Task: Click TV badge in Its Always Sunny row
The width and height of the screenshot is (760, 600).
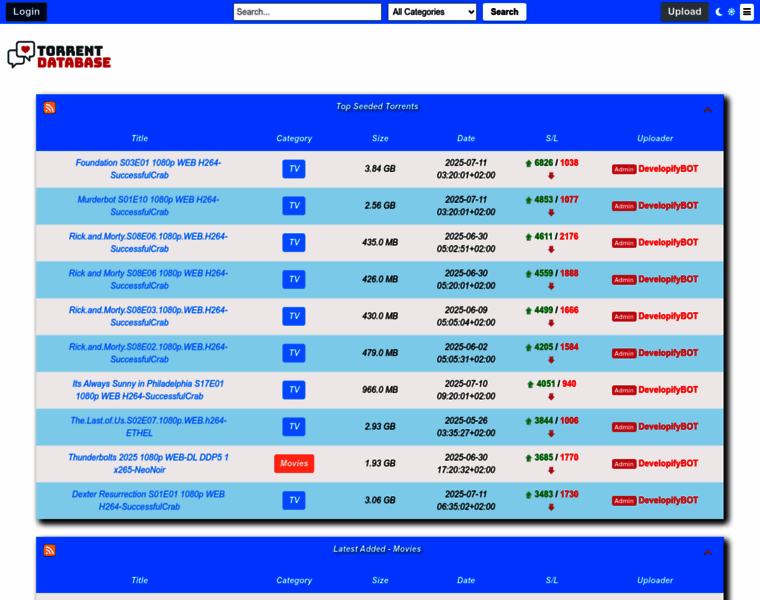Action: click(x=294, y=390)
